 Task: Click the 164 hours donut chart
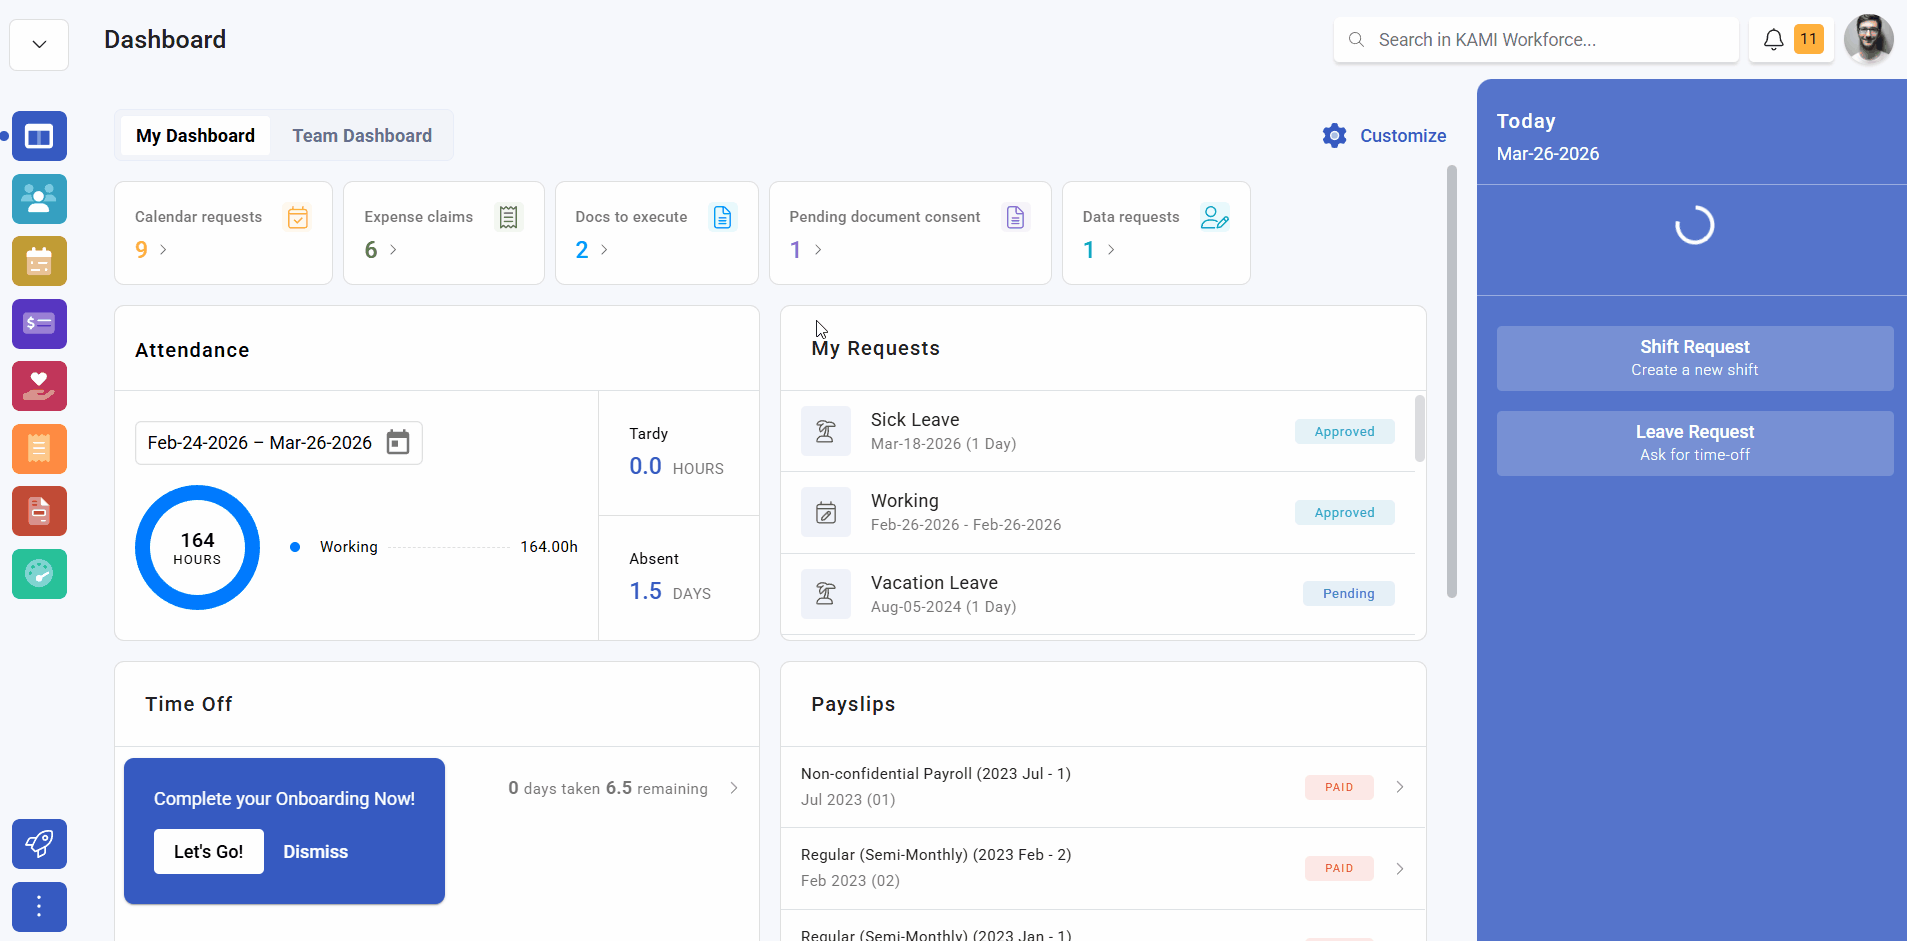point(197,547)
